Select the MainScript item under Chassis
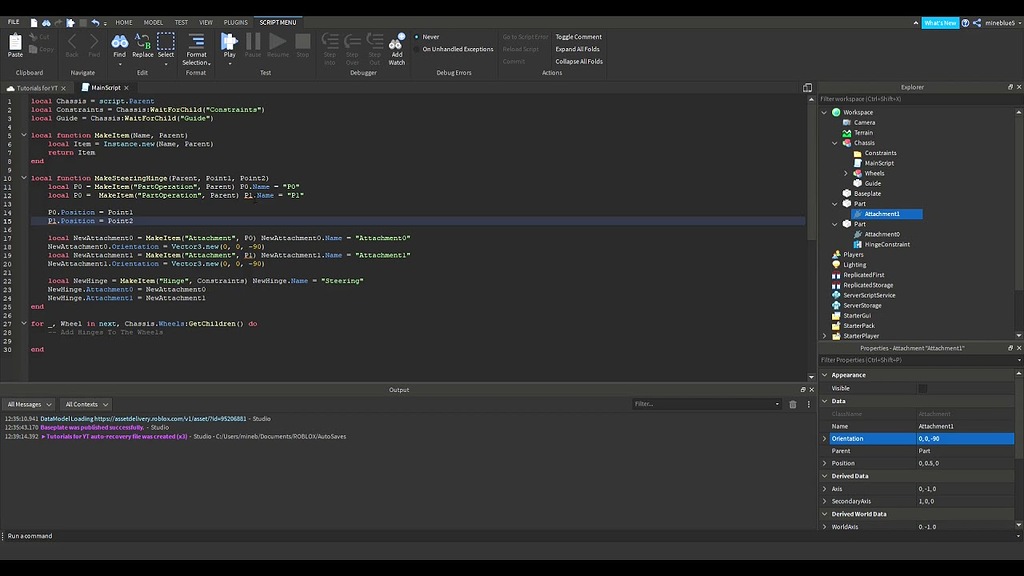 click(879, 163)
